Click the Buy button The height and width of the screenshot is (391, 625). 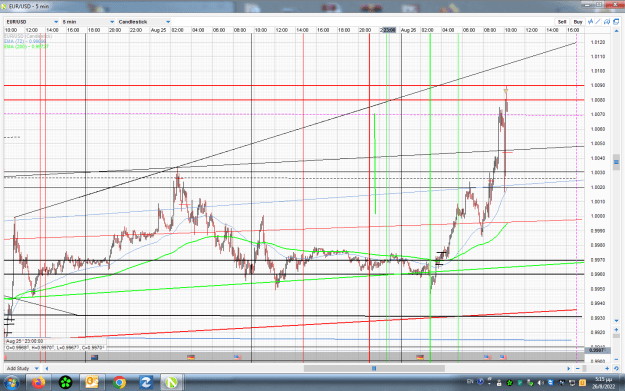coord(578,22)
